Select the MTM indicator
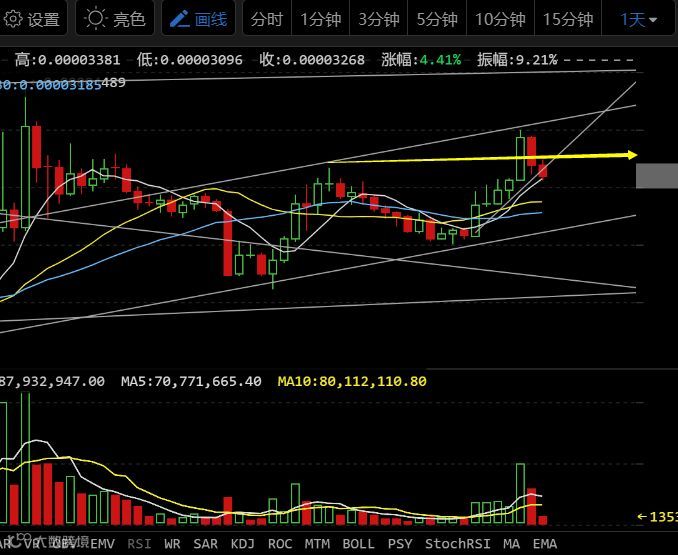The height and width of the screenshot is (555, 678). [x=317, y=543]
